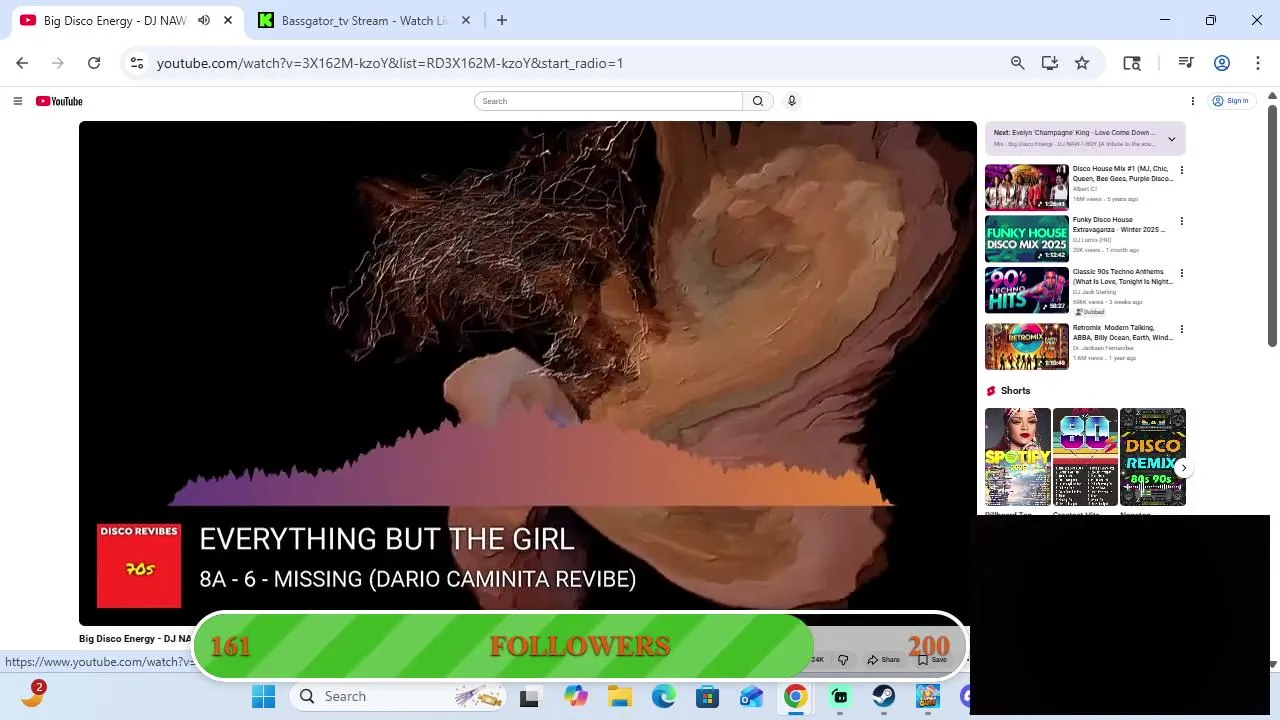Click the Share button below the video
Viewport: 1280px width, 720px height.
883,660
